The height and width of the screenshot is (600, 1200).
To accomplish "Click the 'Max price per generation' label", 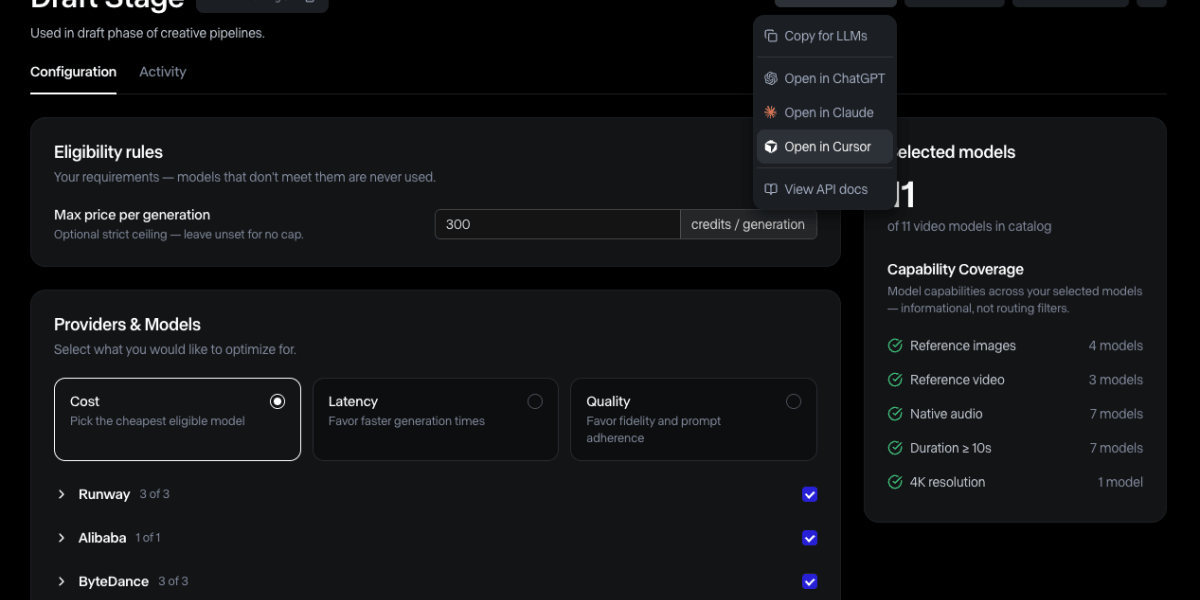I will pos(132,215).
